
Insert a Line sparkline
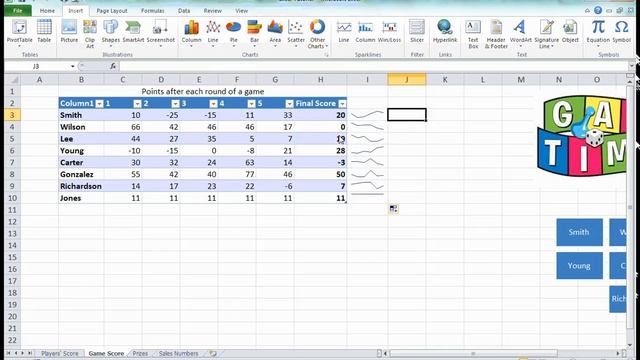pyautogui.click(x=344, y=32)
